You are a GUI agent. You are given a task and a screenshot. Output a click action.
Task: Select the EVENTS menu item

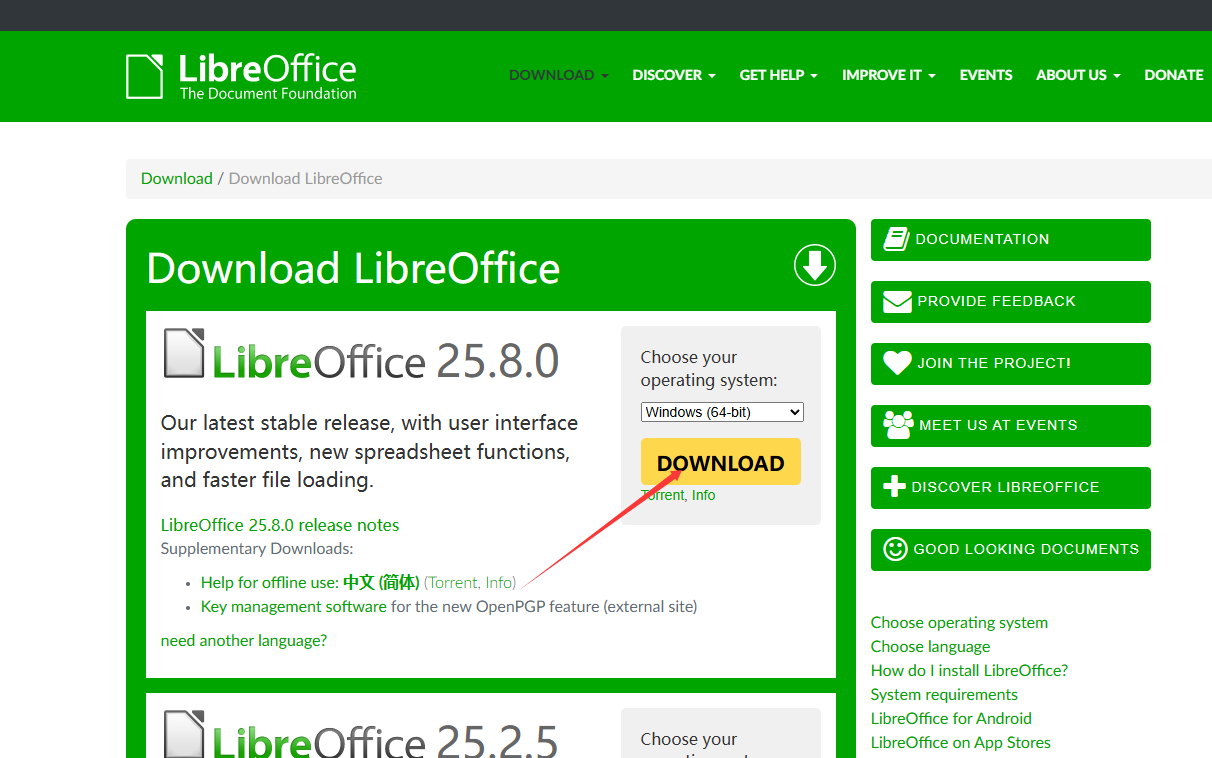click(x=985, y=75)
